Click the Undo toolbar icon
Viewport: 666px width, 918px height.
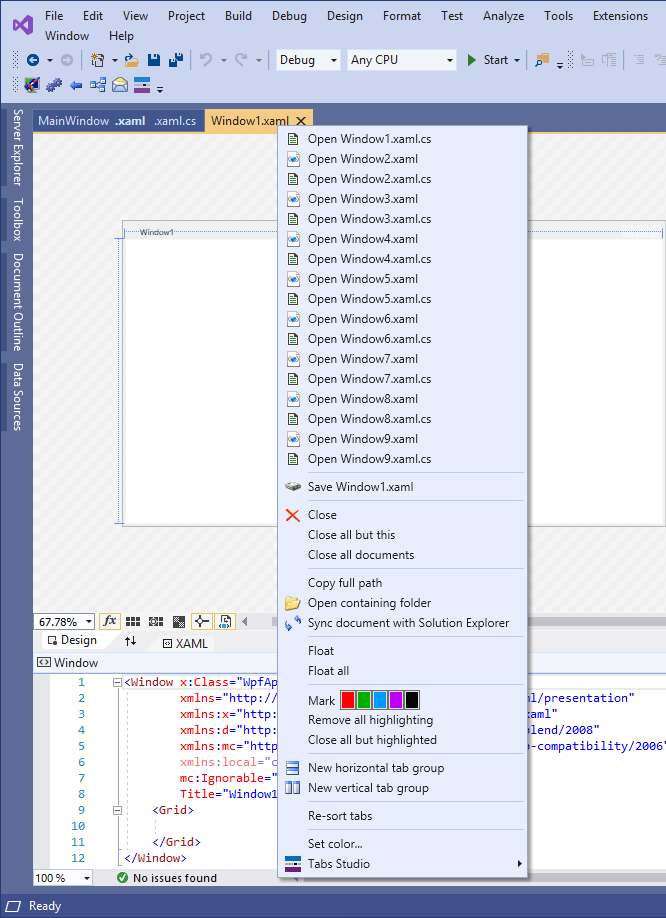(206, 60)
